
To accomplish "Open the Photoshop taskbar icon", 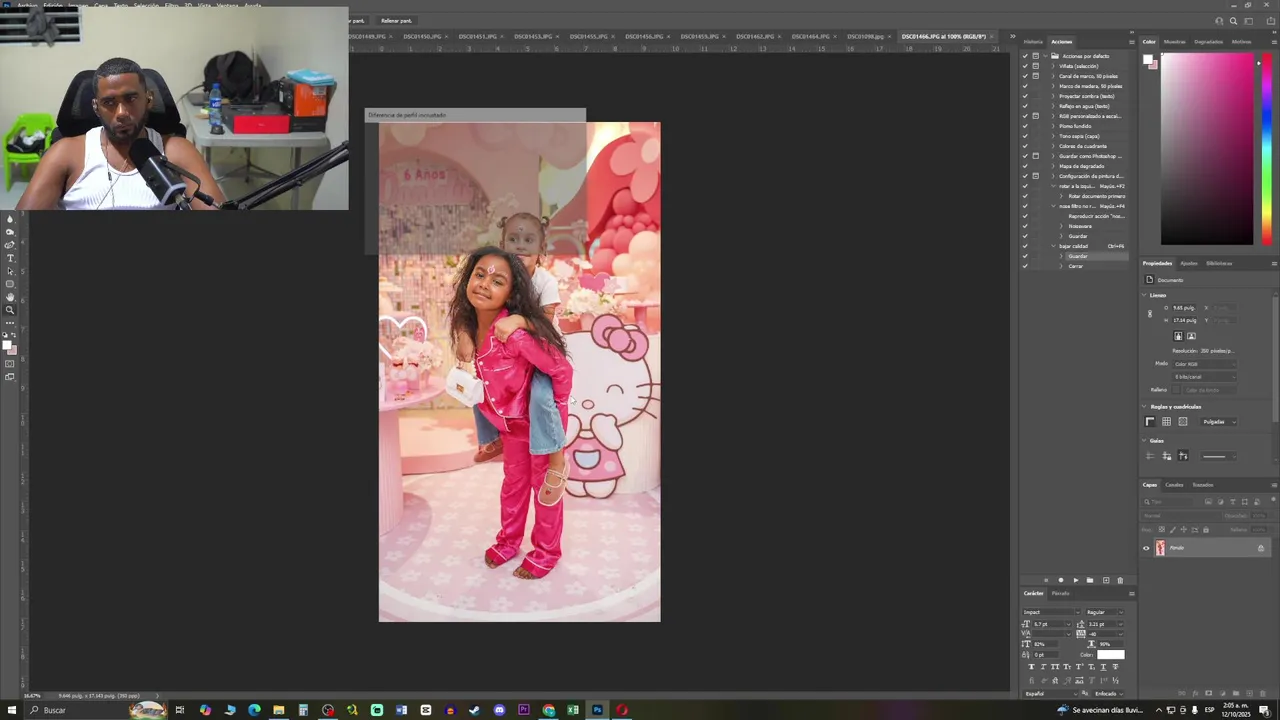I will click(x=597, y=710).
